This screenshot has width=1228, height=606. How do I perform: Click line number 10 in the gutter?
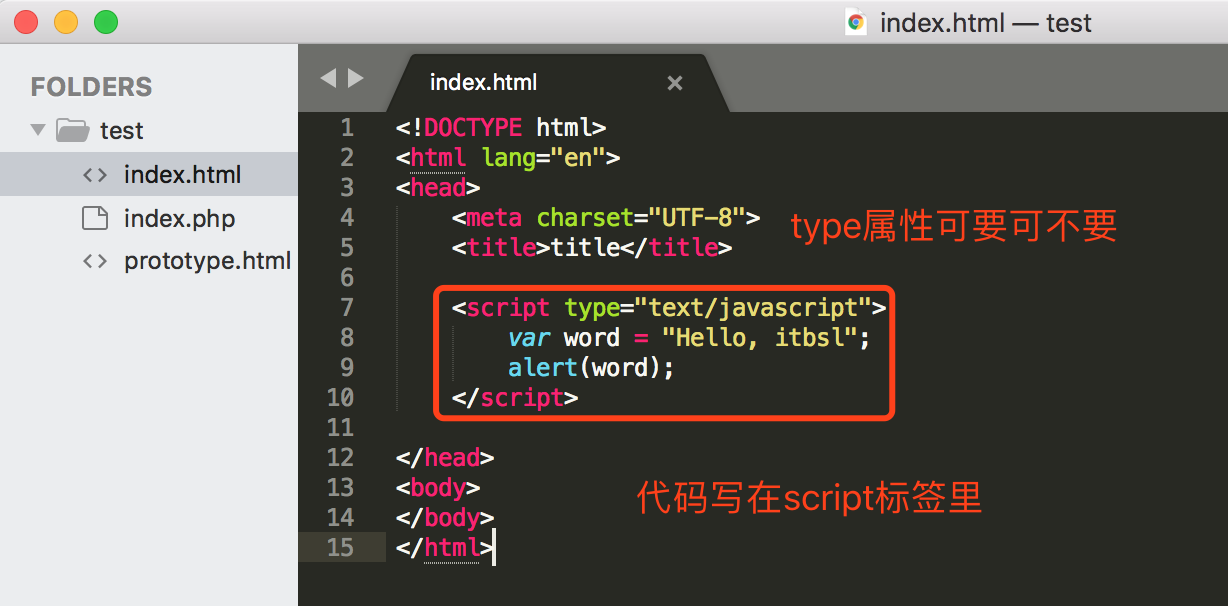tap(341, 397)
